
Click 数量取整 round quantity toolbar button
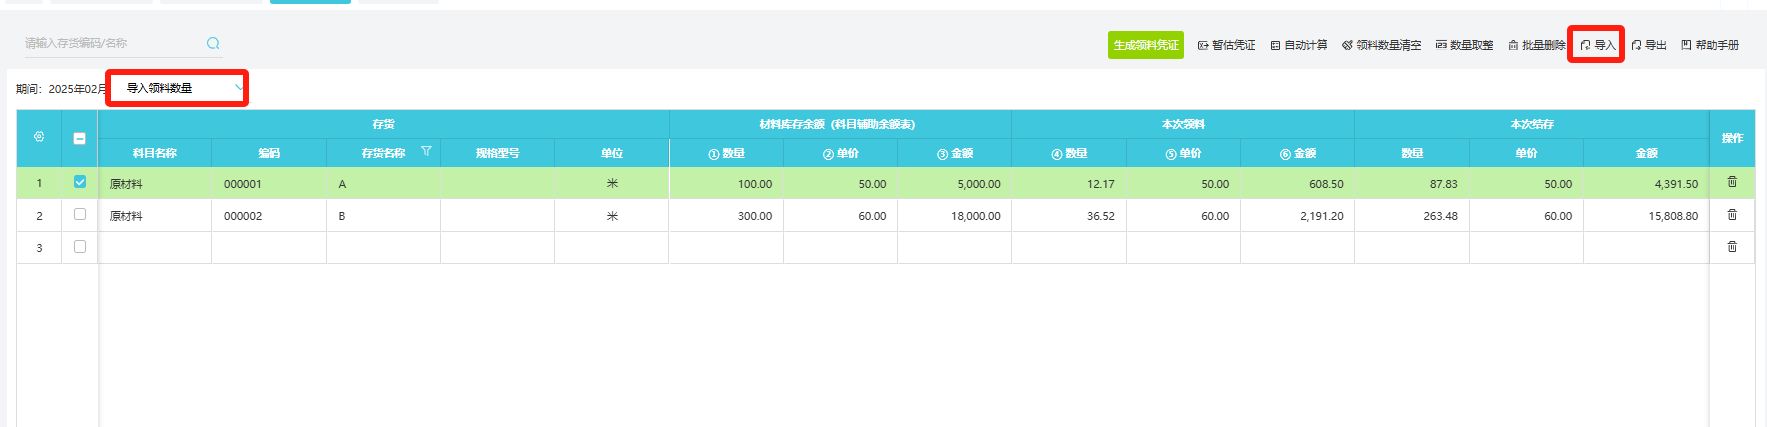pyautogui.click(x=1464, y=45)
